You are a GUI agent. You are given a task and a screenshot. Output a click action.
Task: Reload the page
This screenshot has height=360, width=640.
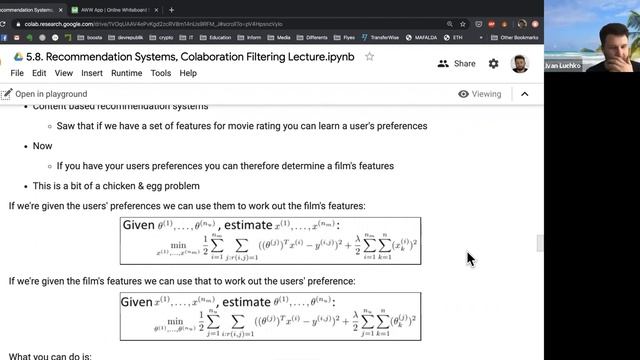coord(2,24)
